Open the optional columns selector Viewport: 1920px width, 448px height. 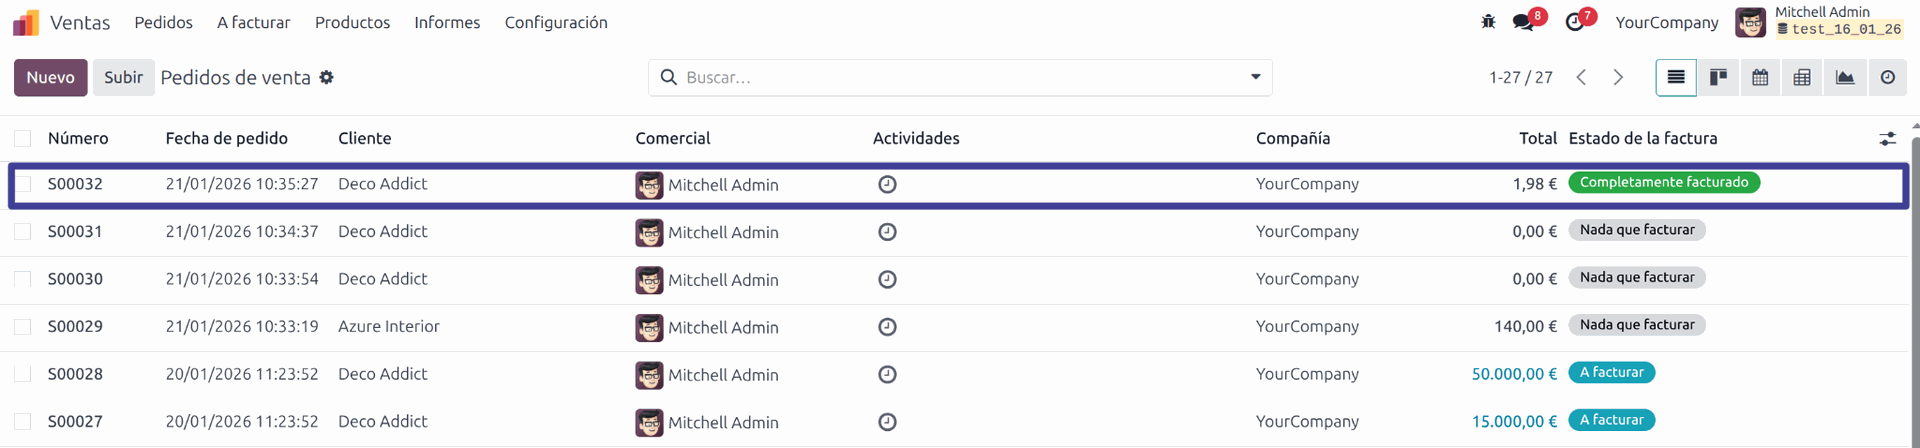tap(1887, 139)
